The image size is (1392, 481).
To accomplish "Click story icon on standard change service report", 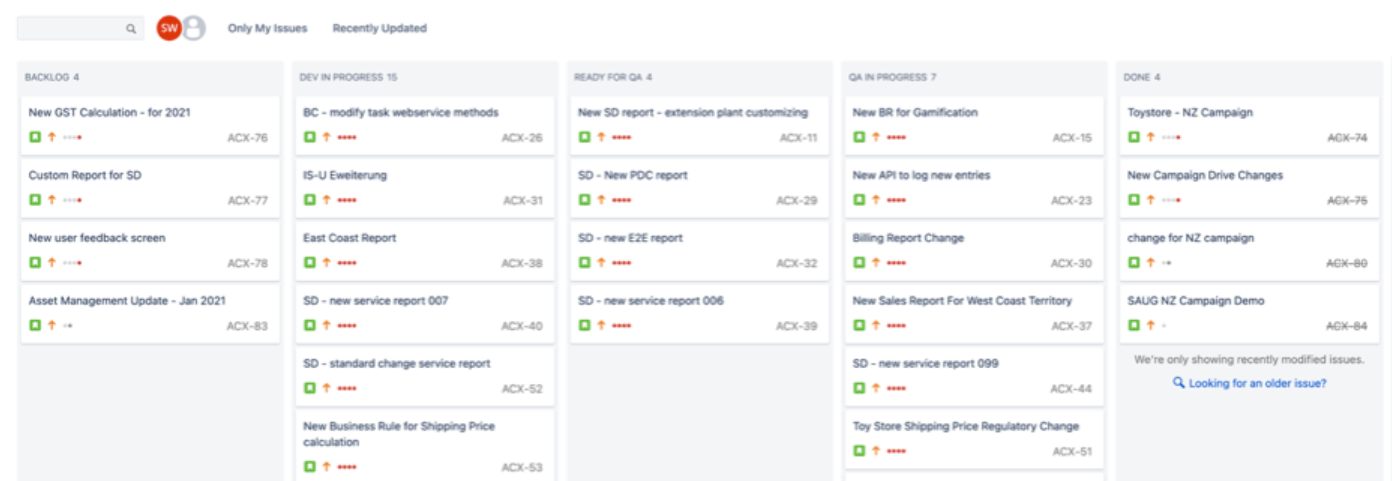I will point(310,388).
